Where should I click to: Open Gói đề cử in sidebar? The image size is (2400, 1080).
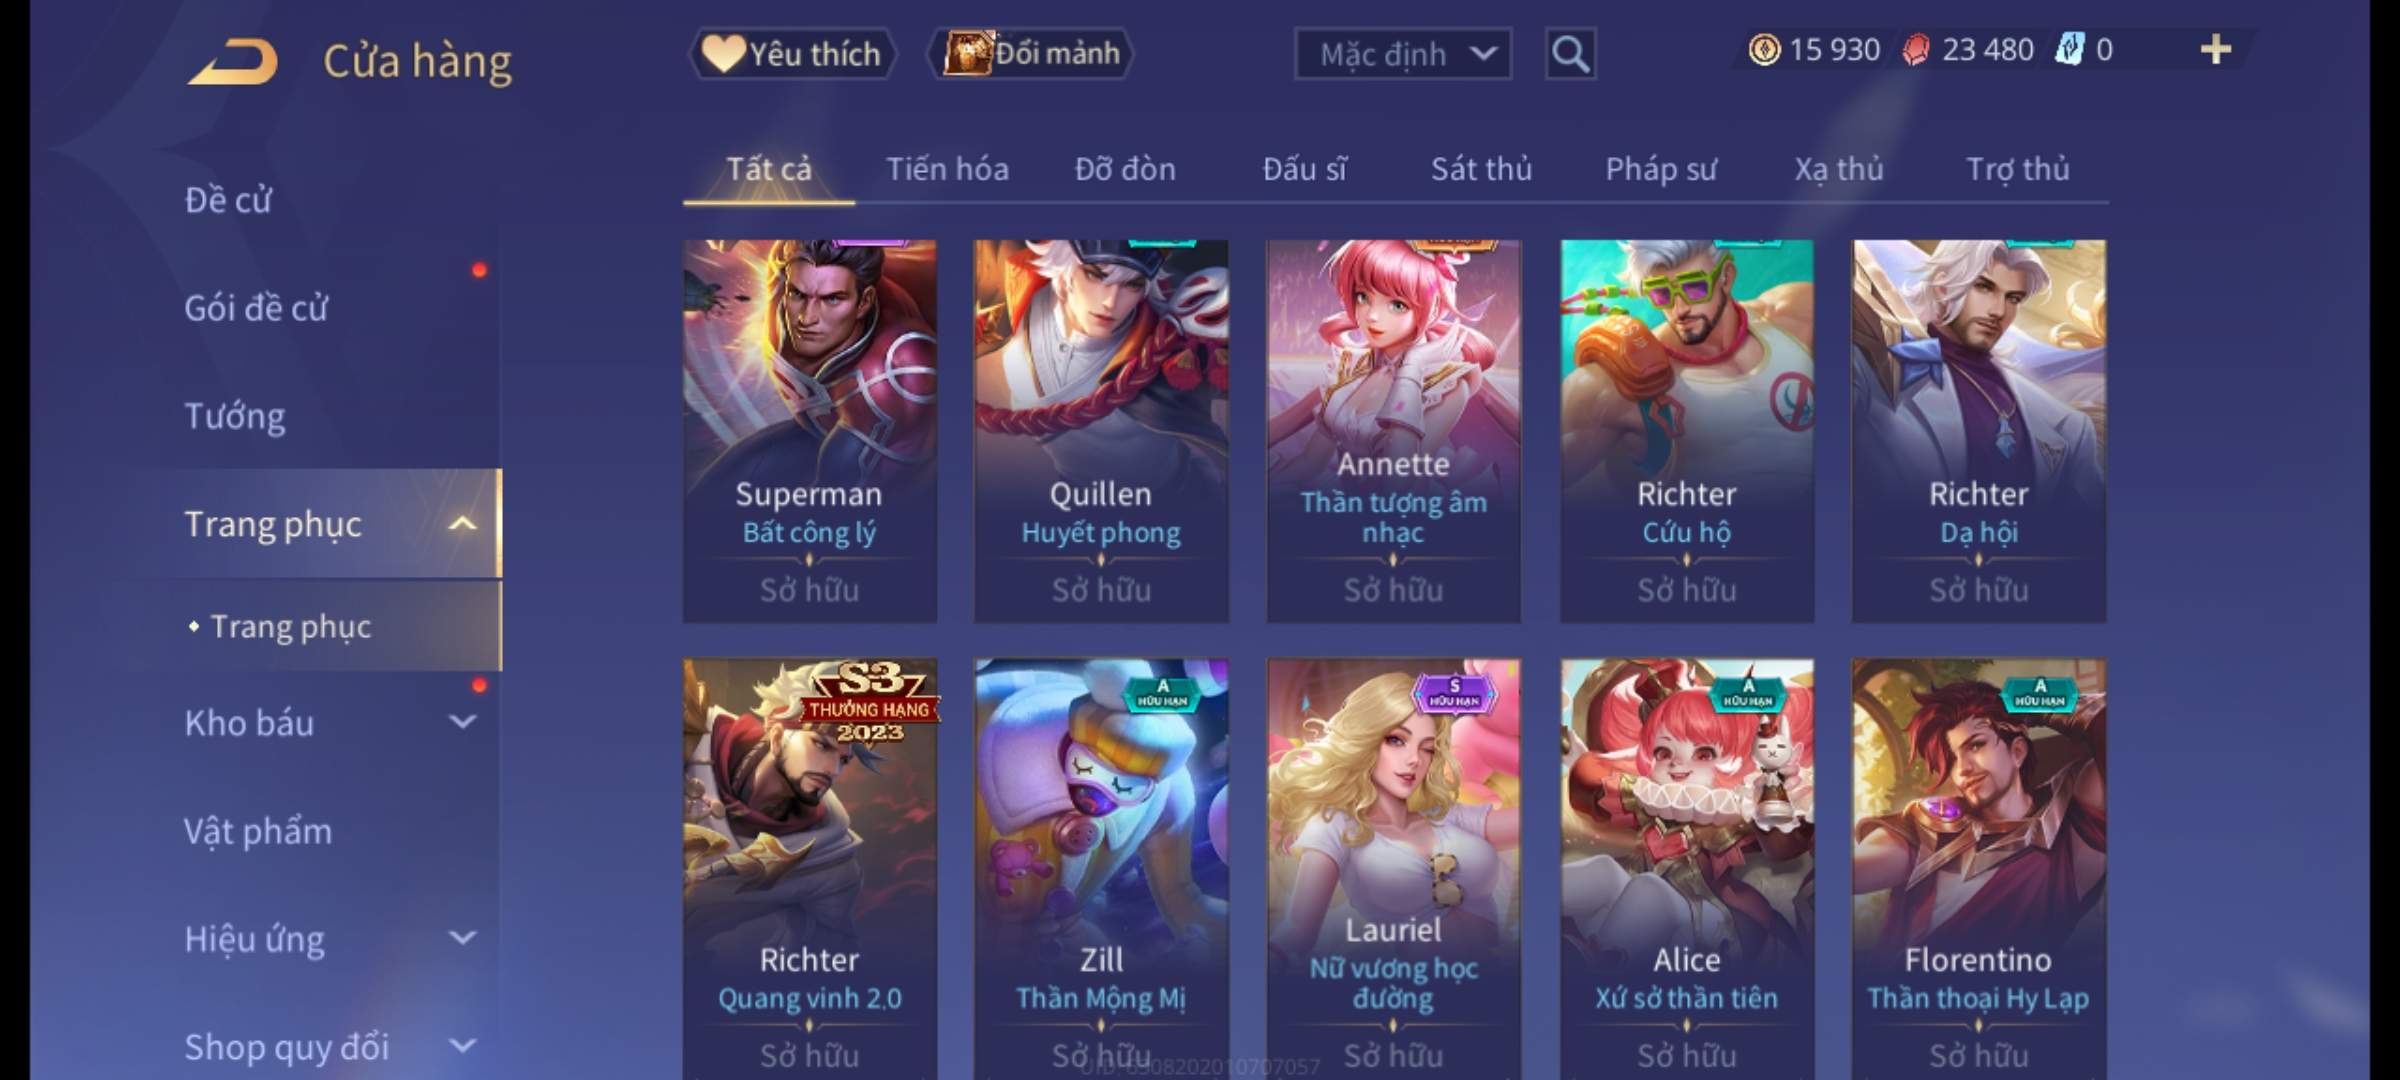[256, 308]
